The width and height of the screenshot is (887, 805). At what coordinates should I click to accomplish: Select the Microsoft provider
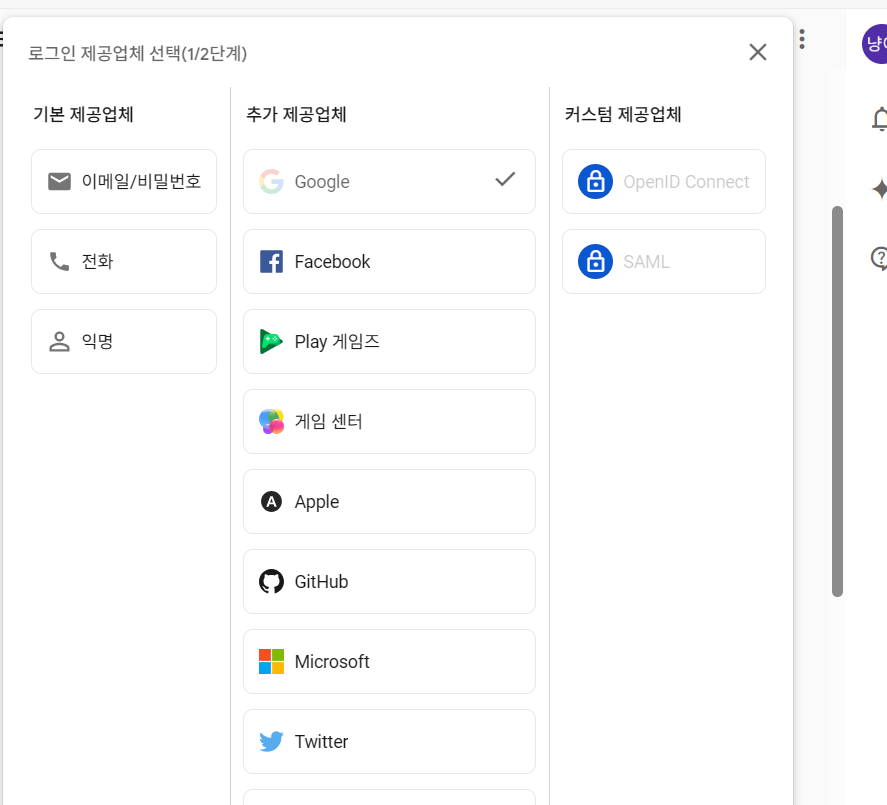point(389,661)
